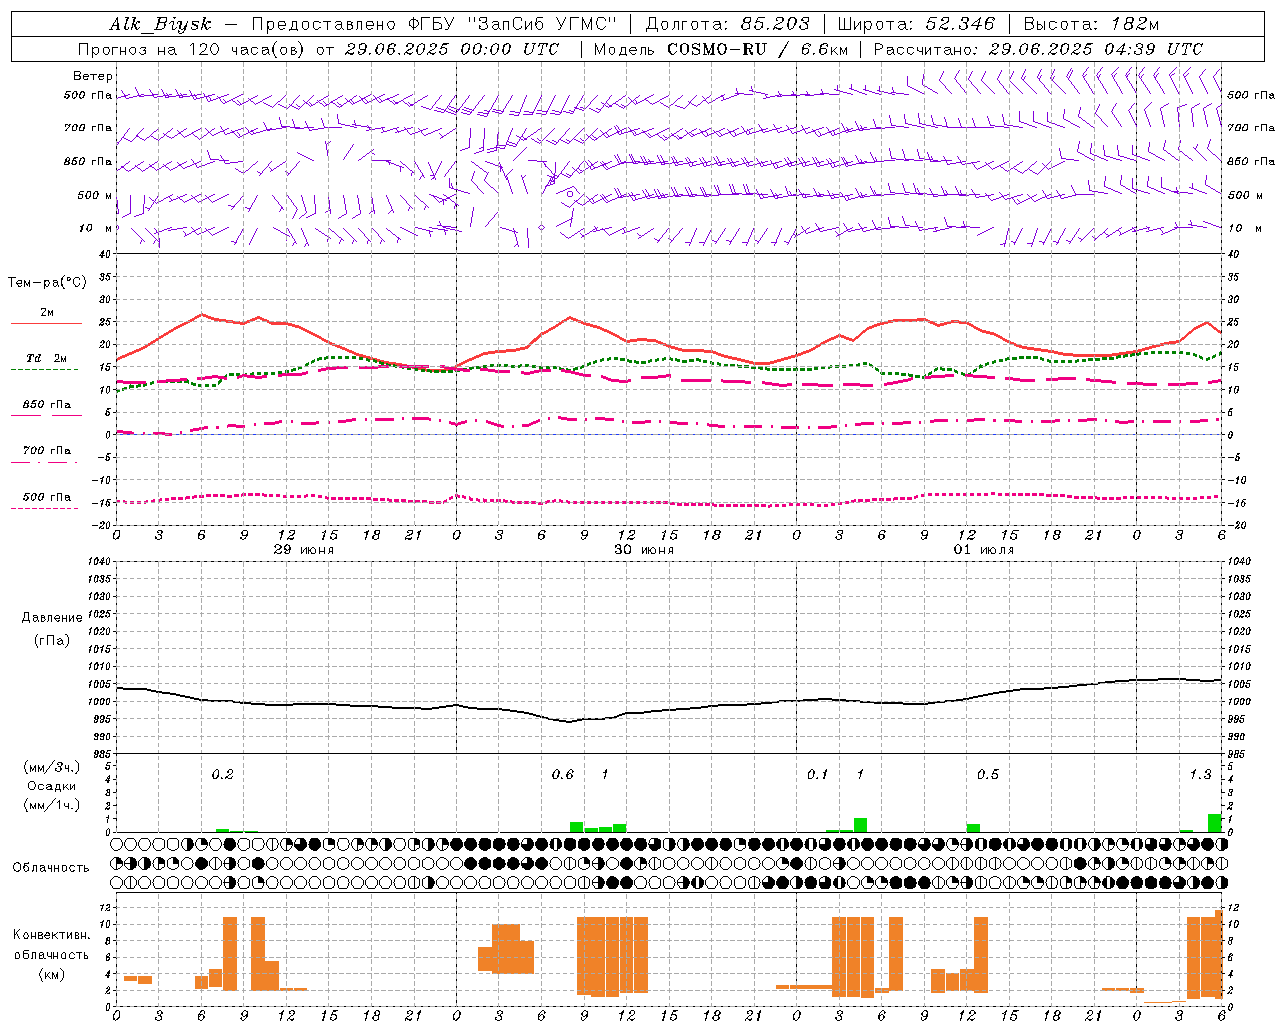Click the 0.1 precipitation total value
This screenshot has height=1024, width=1280.
coord(818,774)
